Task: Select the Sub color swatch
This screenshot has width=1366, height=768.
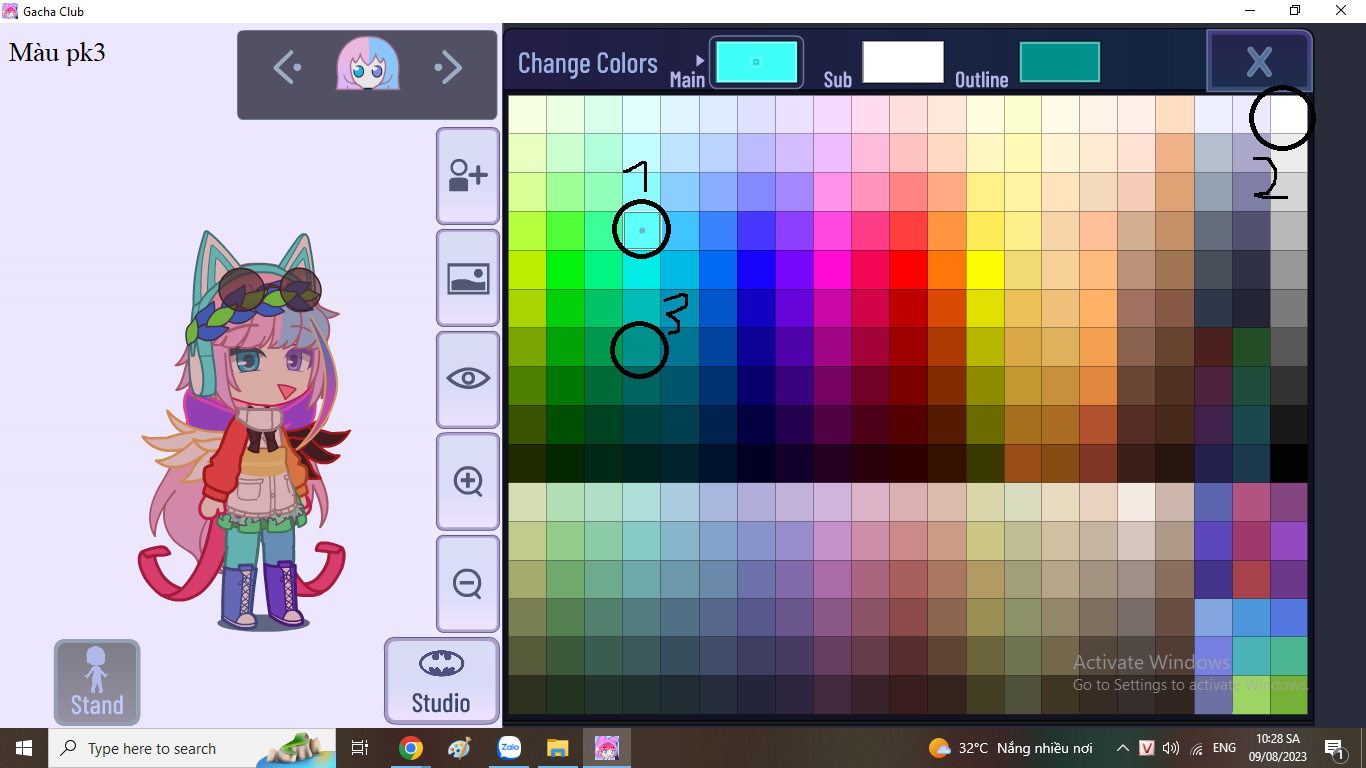Action: point(902,62)
